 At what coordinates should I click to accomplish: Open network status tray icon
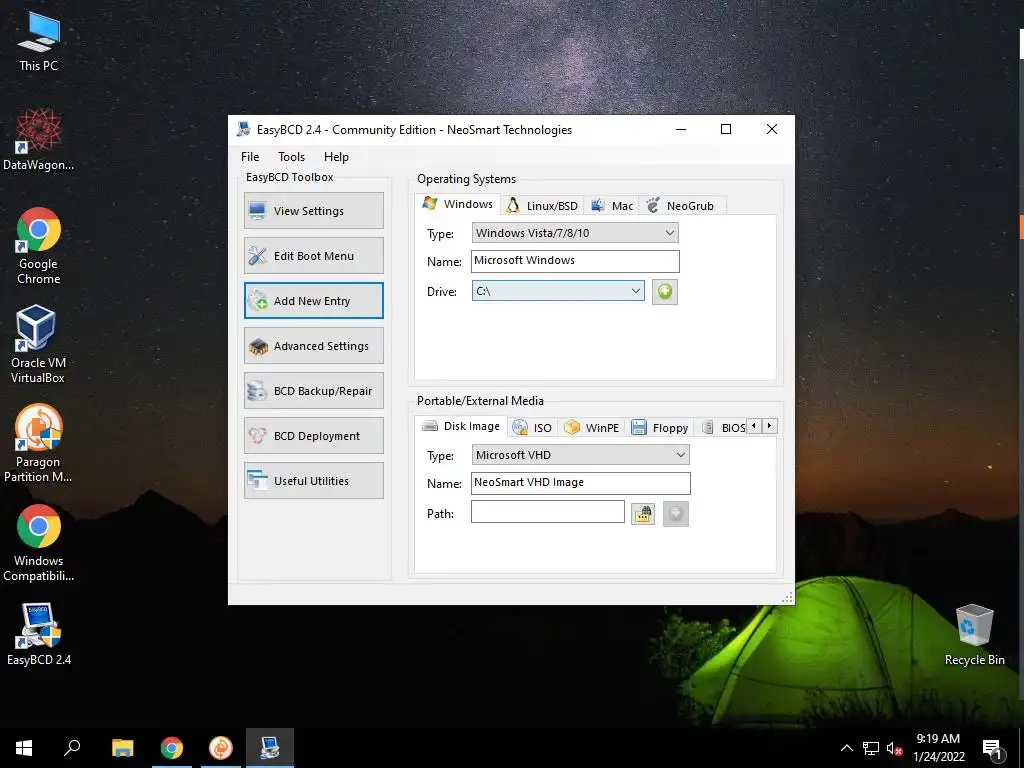tap(871, 748)
